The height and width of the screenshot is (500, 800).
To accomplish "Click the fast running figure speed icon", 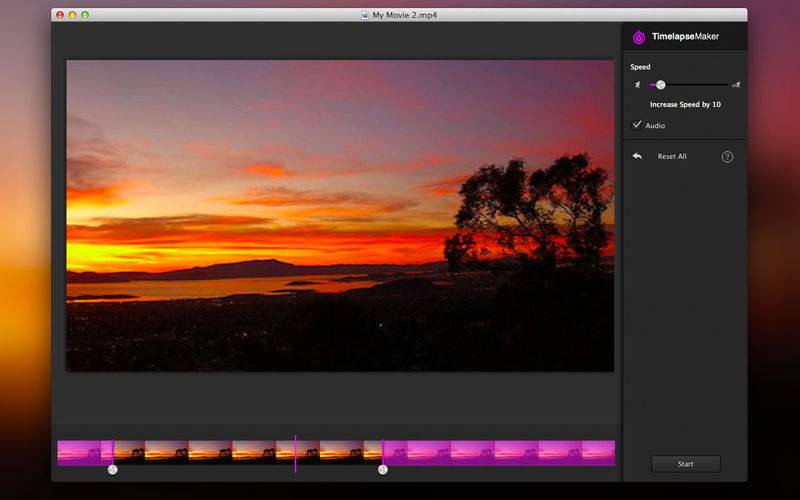I will 736,85.
